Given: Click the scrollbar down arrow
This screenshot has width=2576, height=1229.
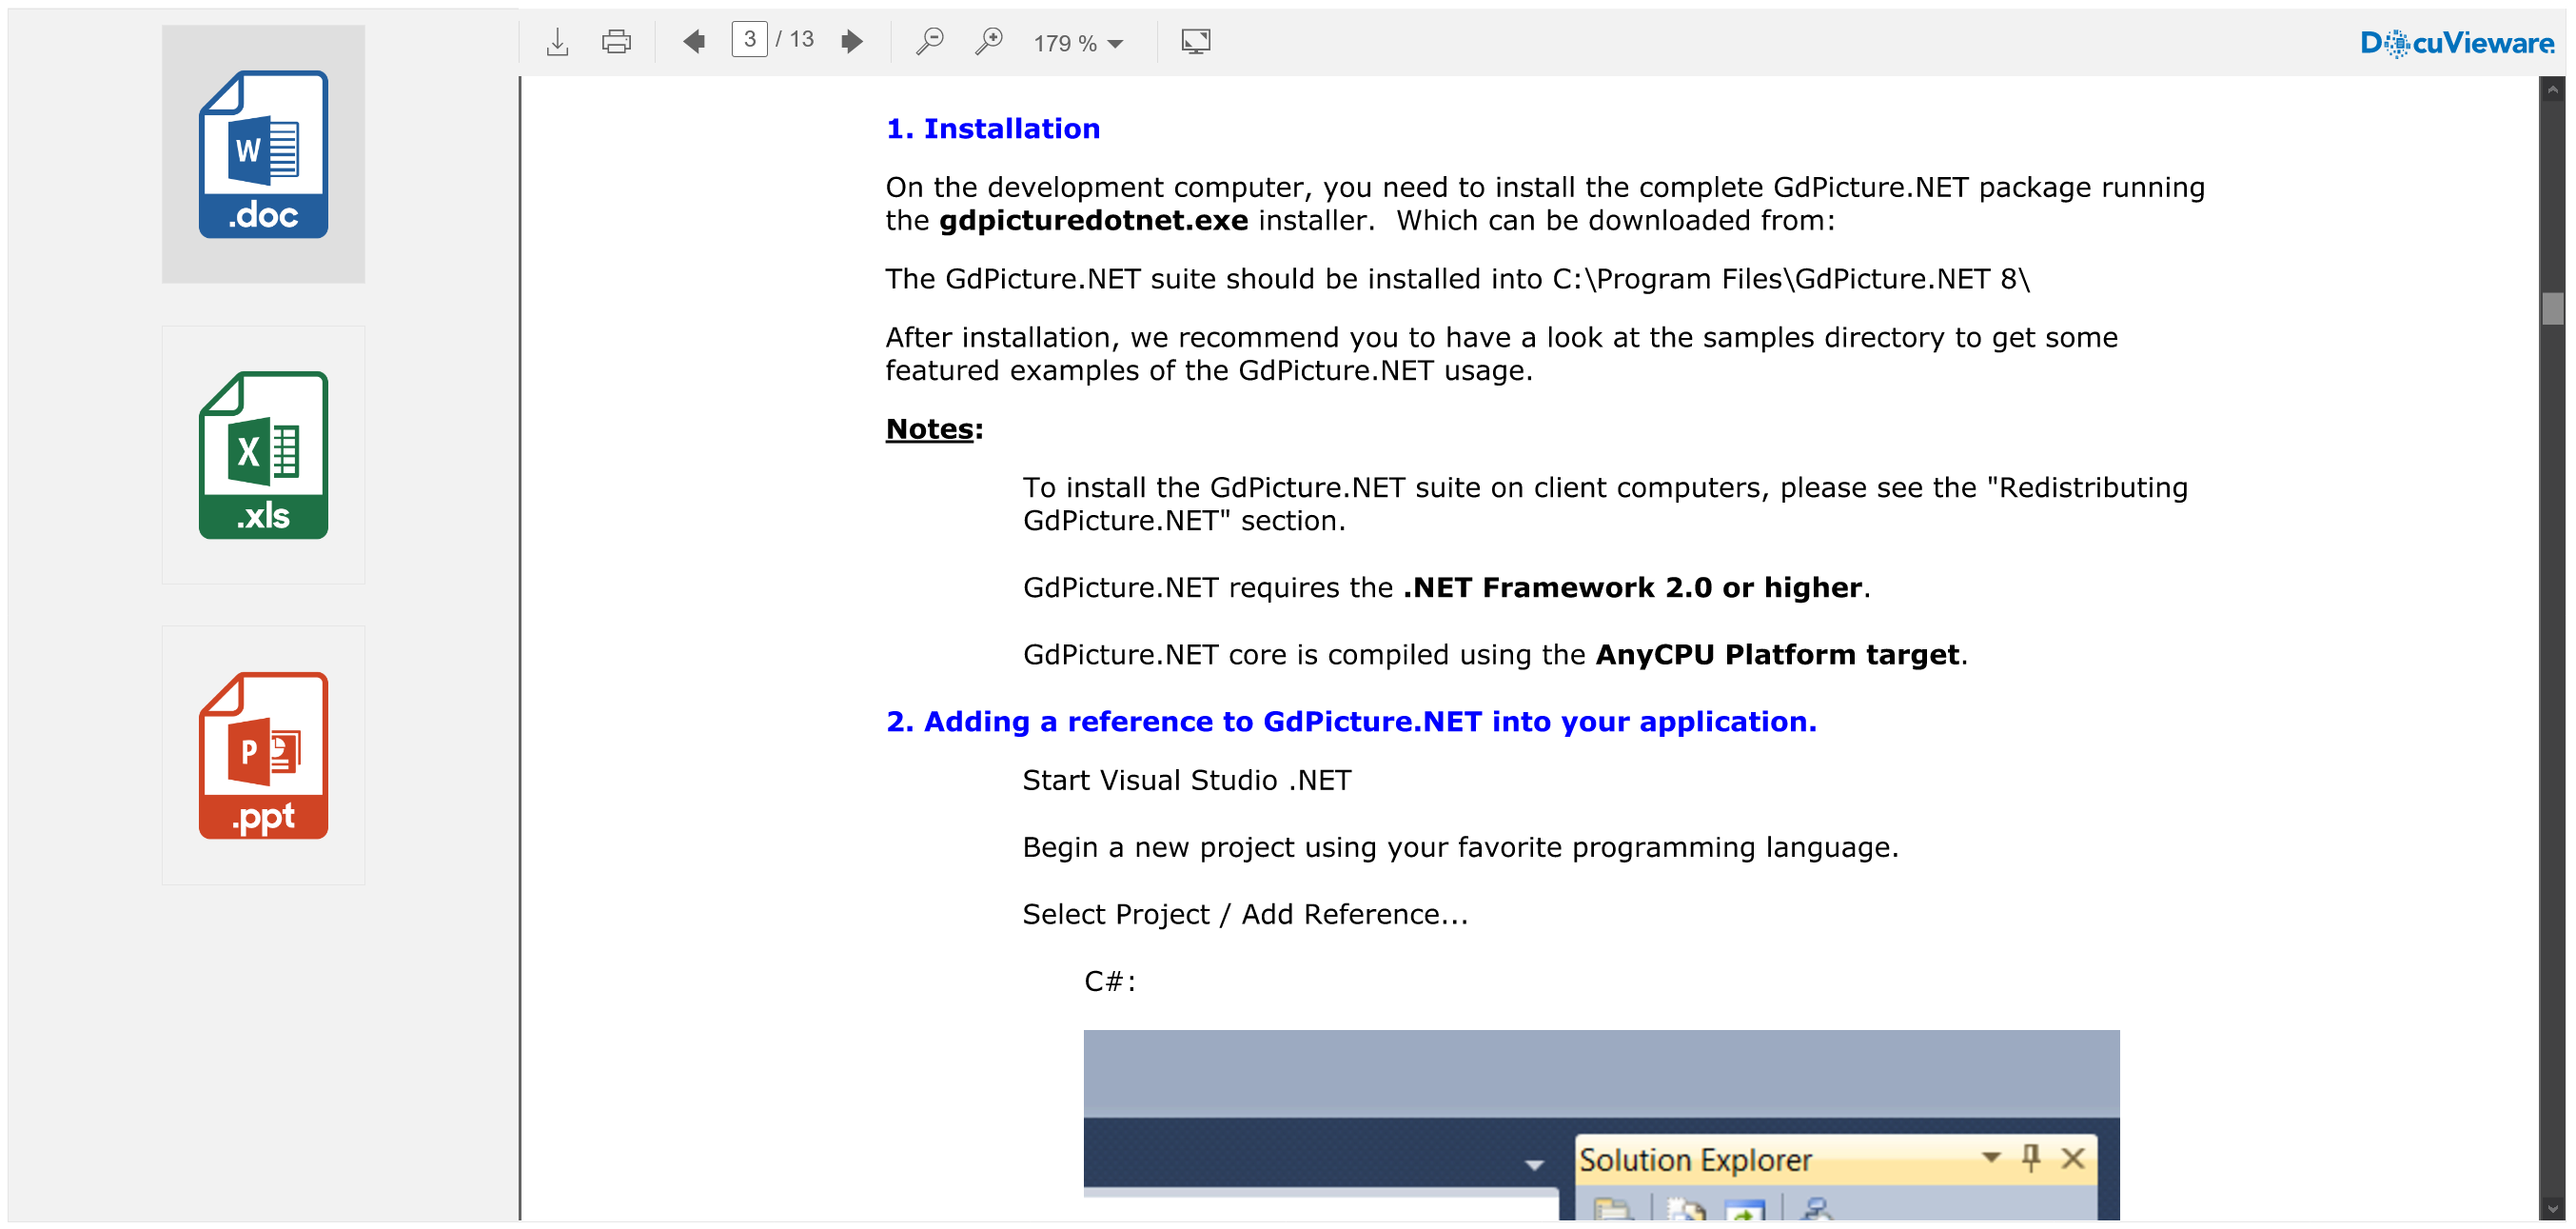Looking at the screenshot, I should click(2552, 1209).
